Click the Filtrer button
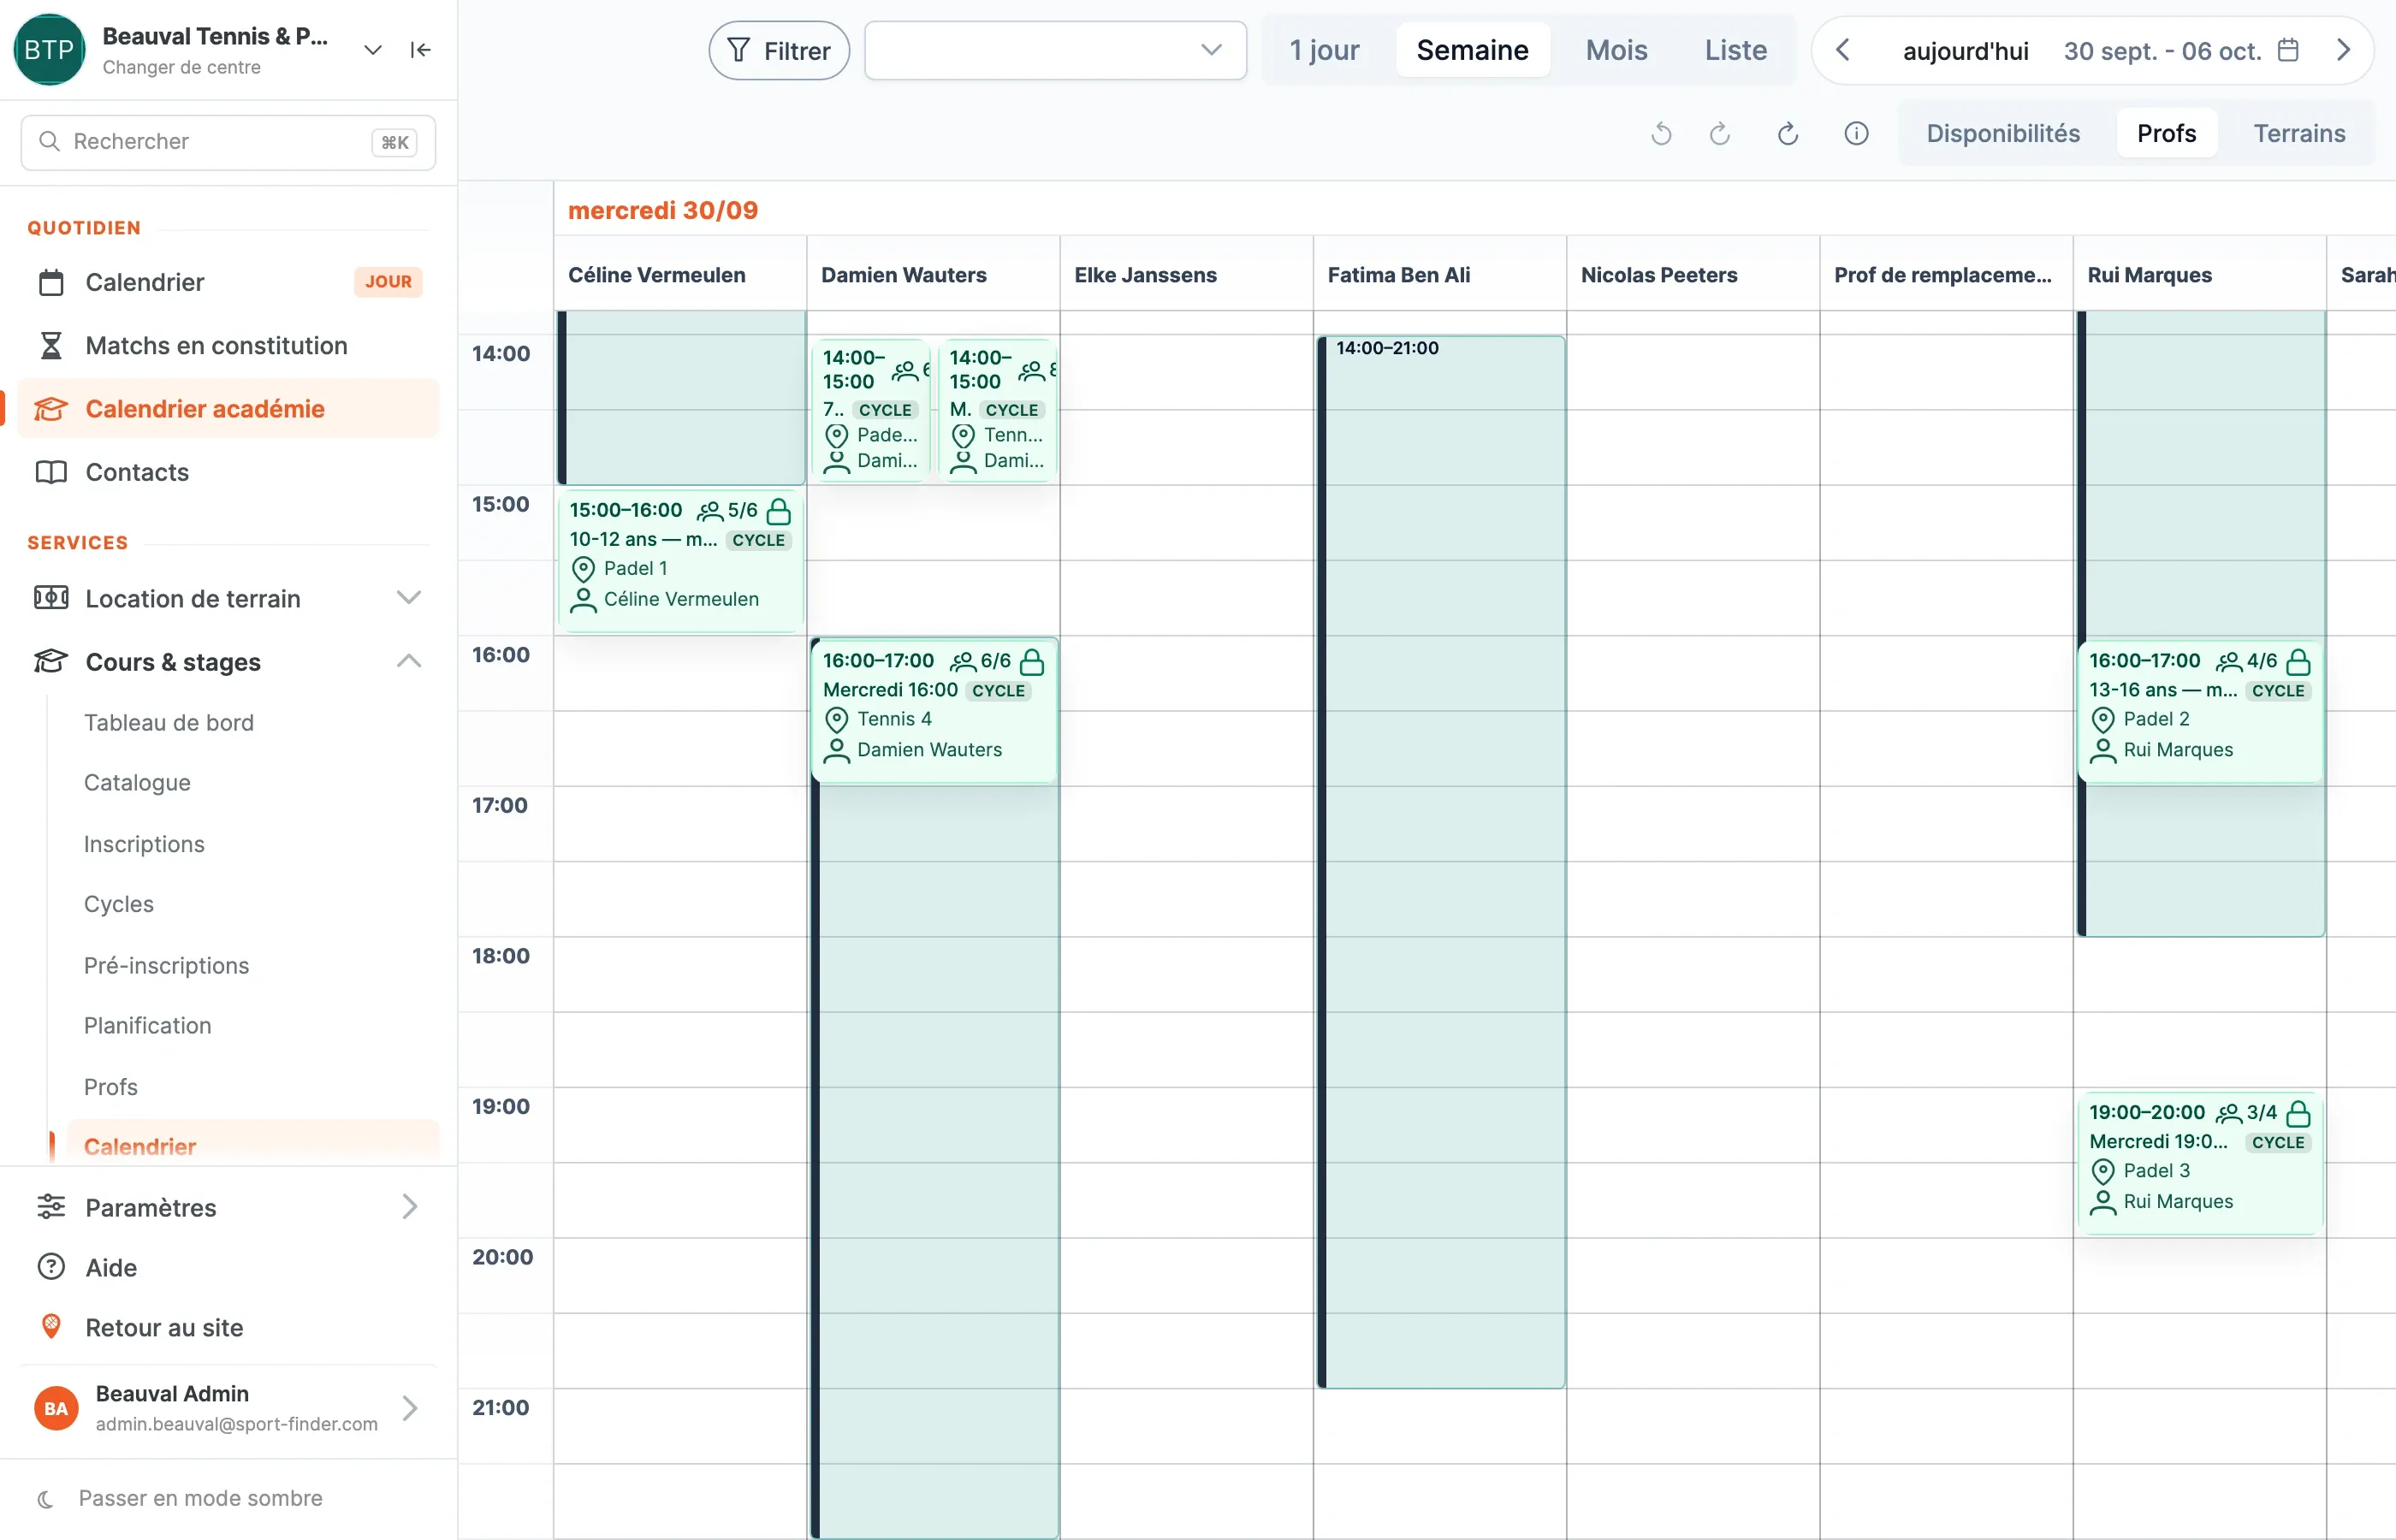This screenshot has width=2396, height=1540. pos(779,50)
